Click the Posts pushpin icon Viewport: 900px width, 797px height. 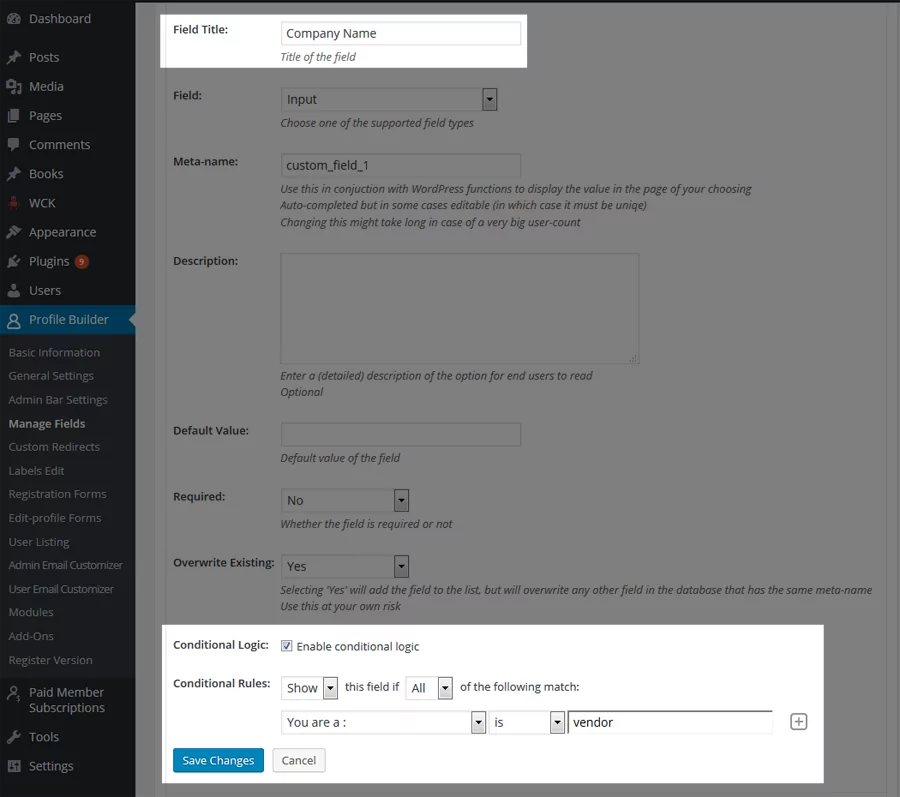[x=14, y=58]
